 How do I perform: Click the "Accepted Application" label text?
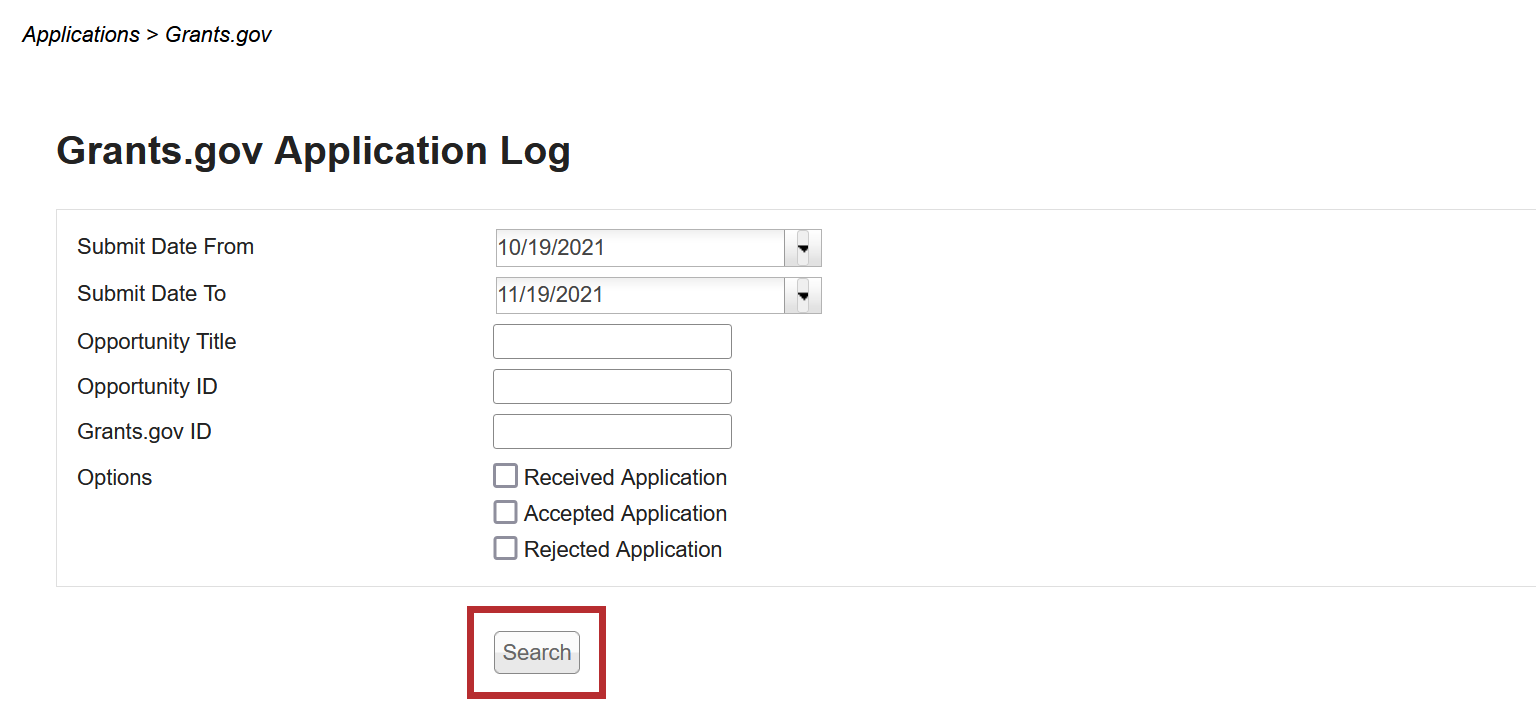pos(625,514)
